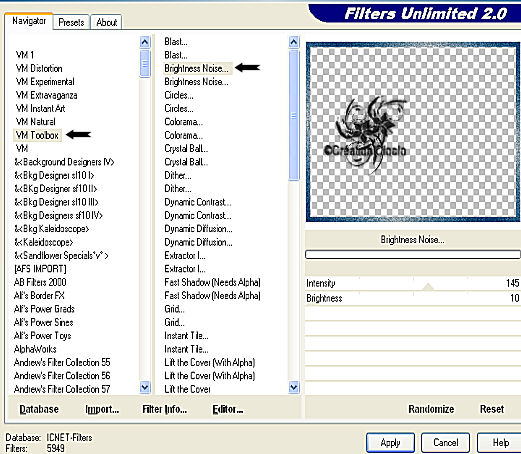Select [AFS IMPORT] category
Screen dimensions: 521x454
40,269
